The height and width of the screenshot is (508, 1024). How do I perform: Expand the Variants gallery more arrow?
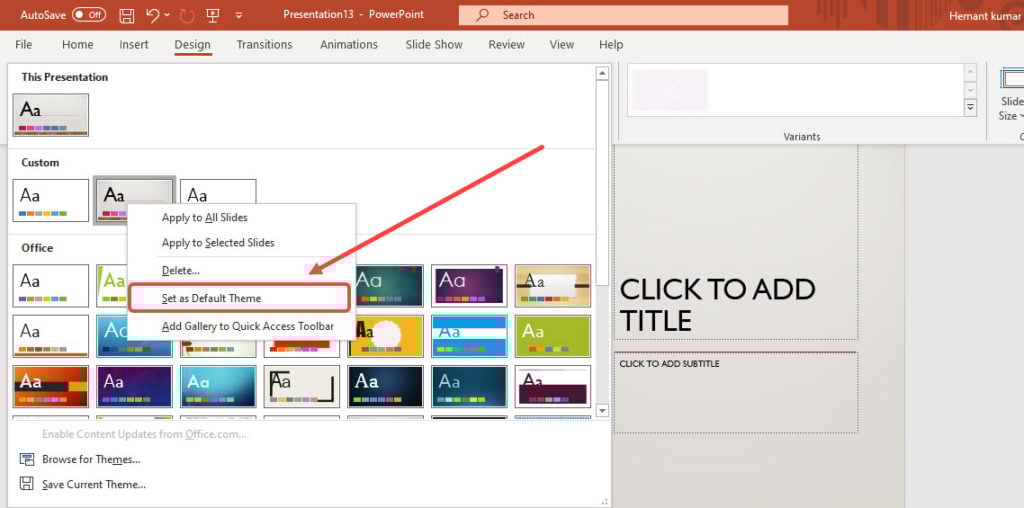click(x=970, y=107)
